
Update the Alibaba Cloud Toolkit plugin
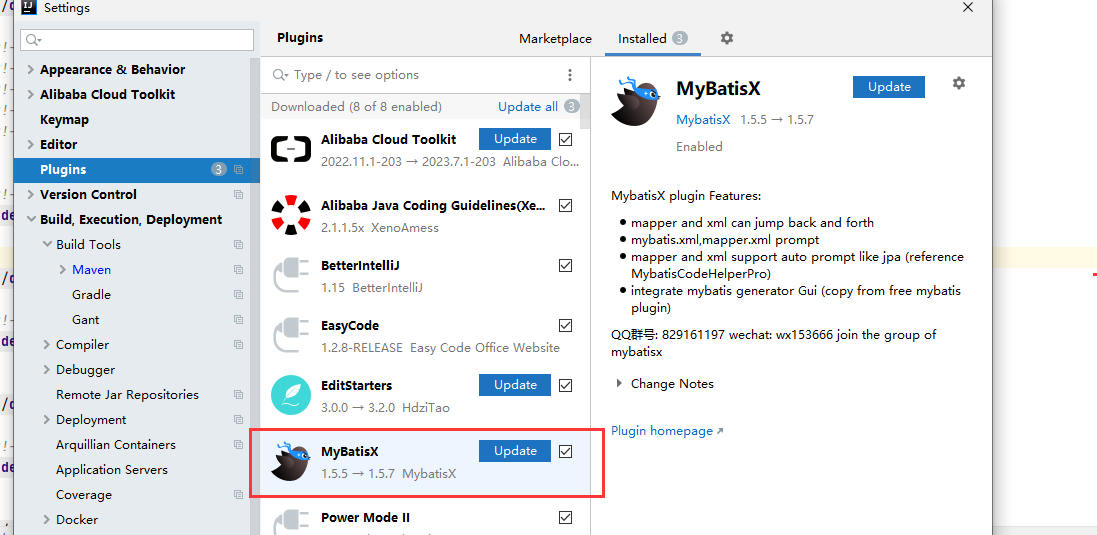pyautogui.click(x=515, y=139)
